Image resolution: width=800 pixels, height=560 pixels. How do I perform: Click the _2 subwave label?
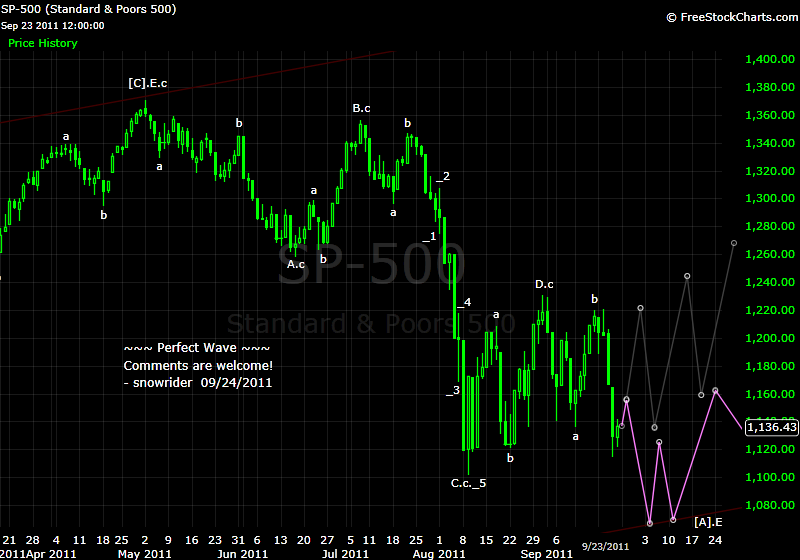(x=443, y=176)
